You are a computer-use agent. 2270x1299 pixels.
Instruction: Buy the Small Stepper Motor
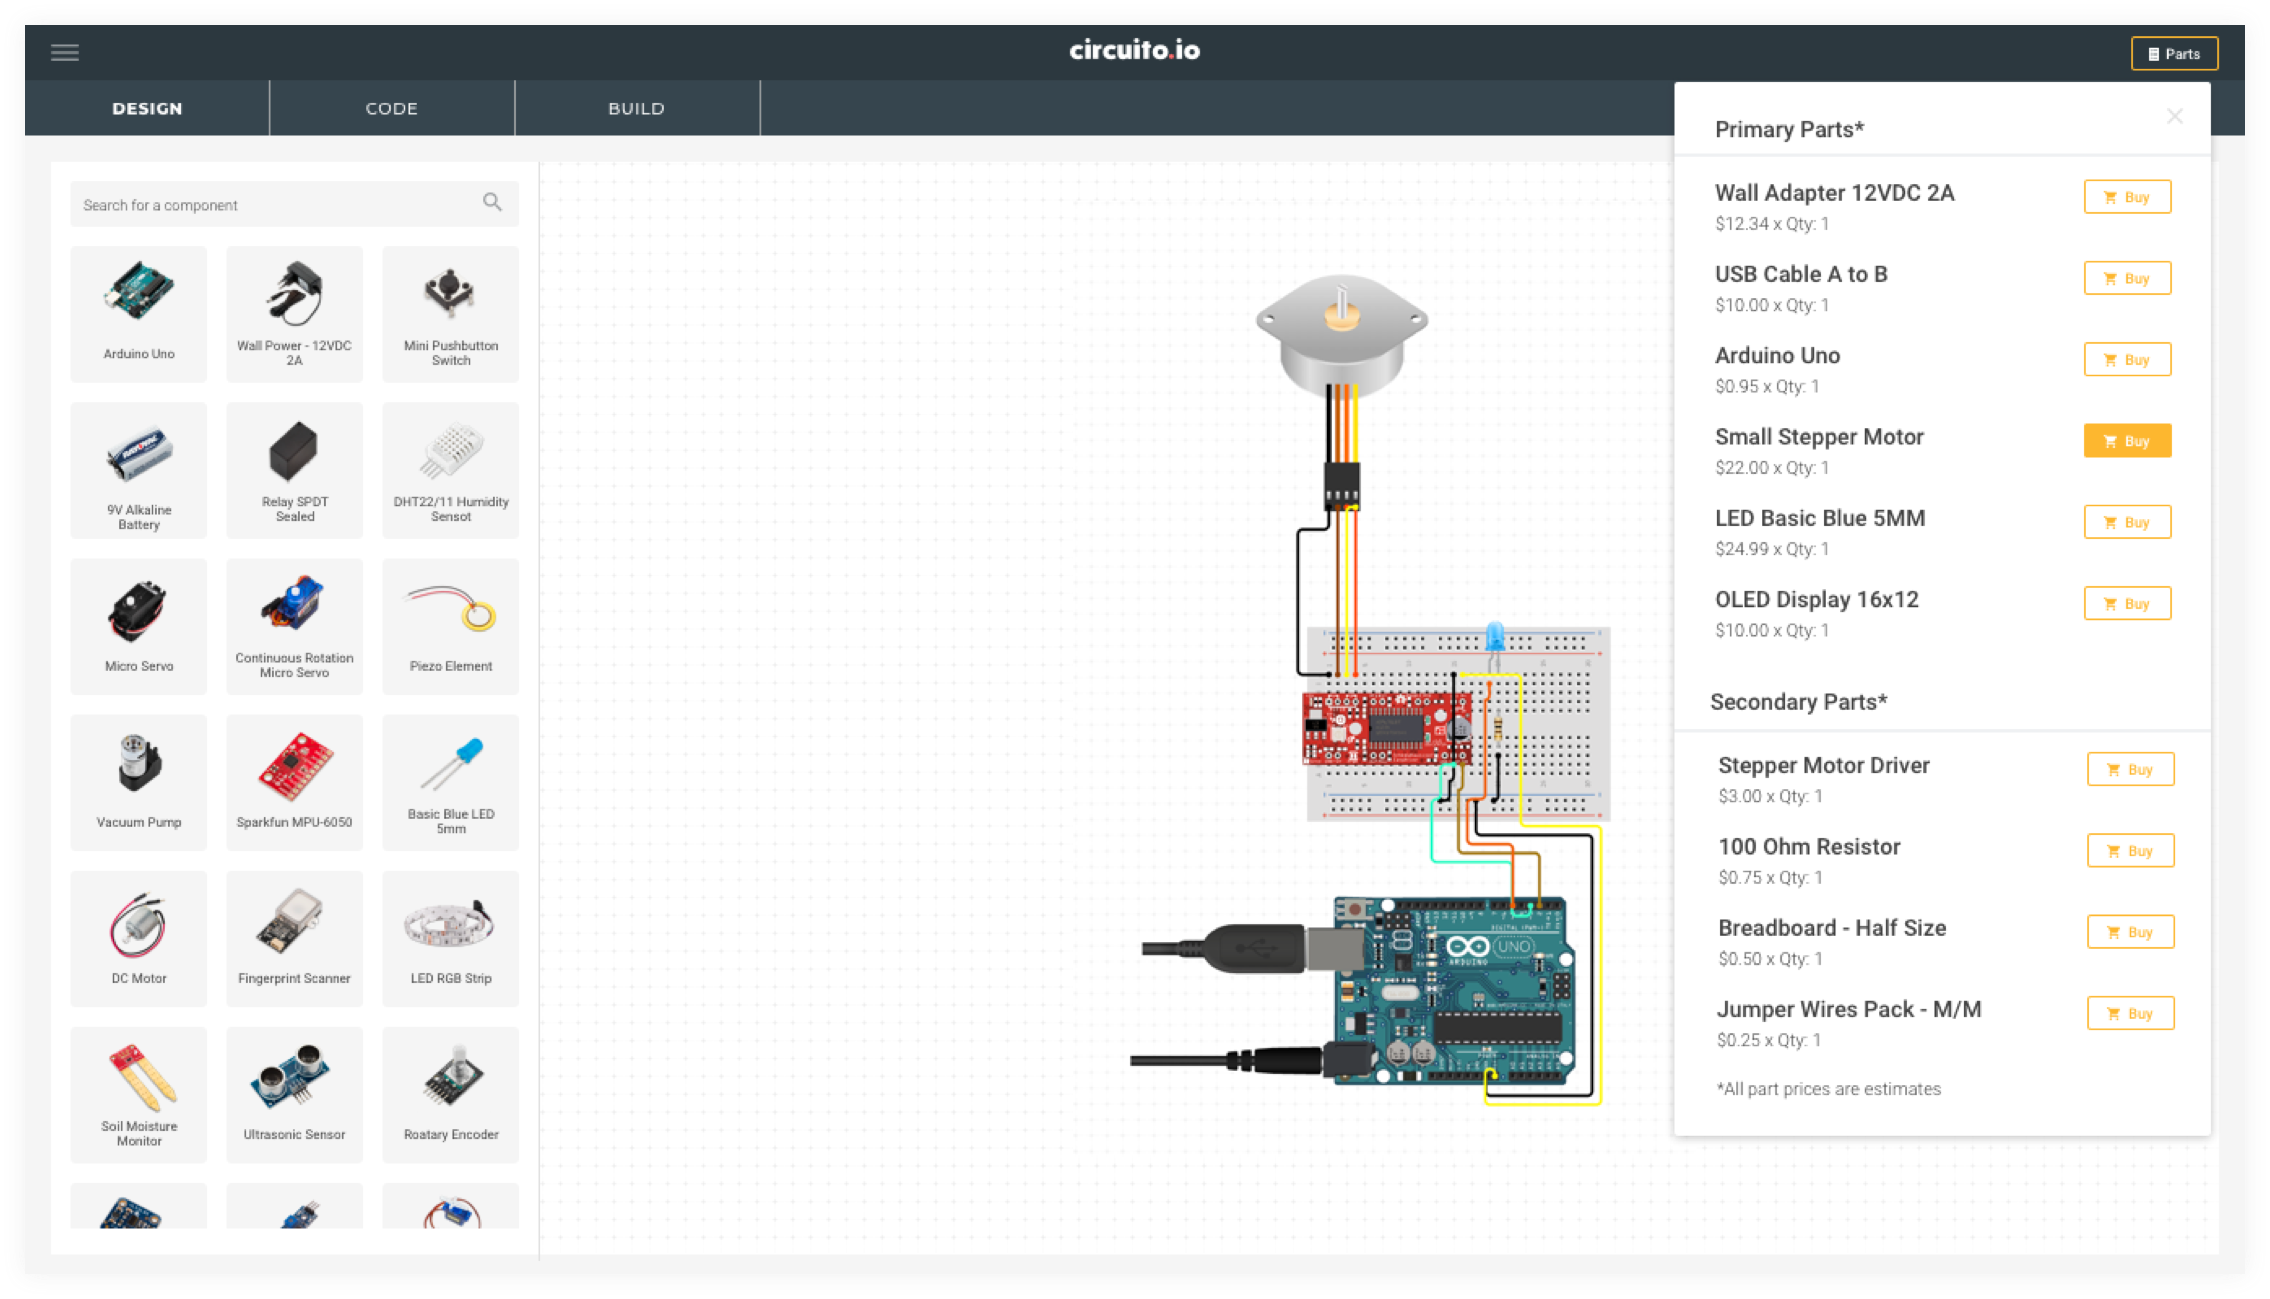coord(2127,441)
